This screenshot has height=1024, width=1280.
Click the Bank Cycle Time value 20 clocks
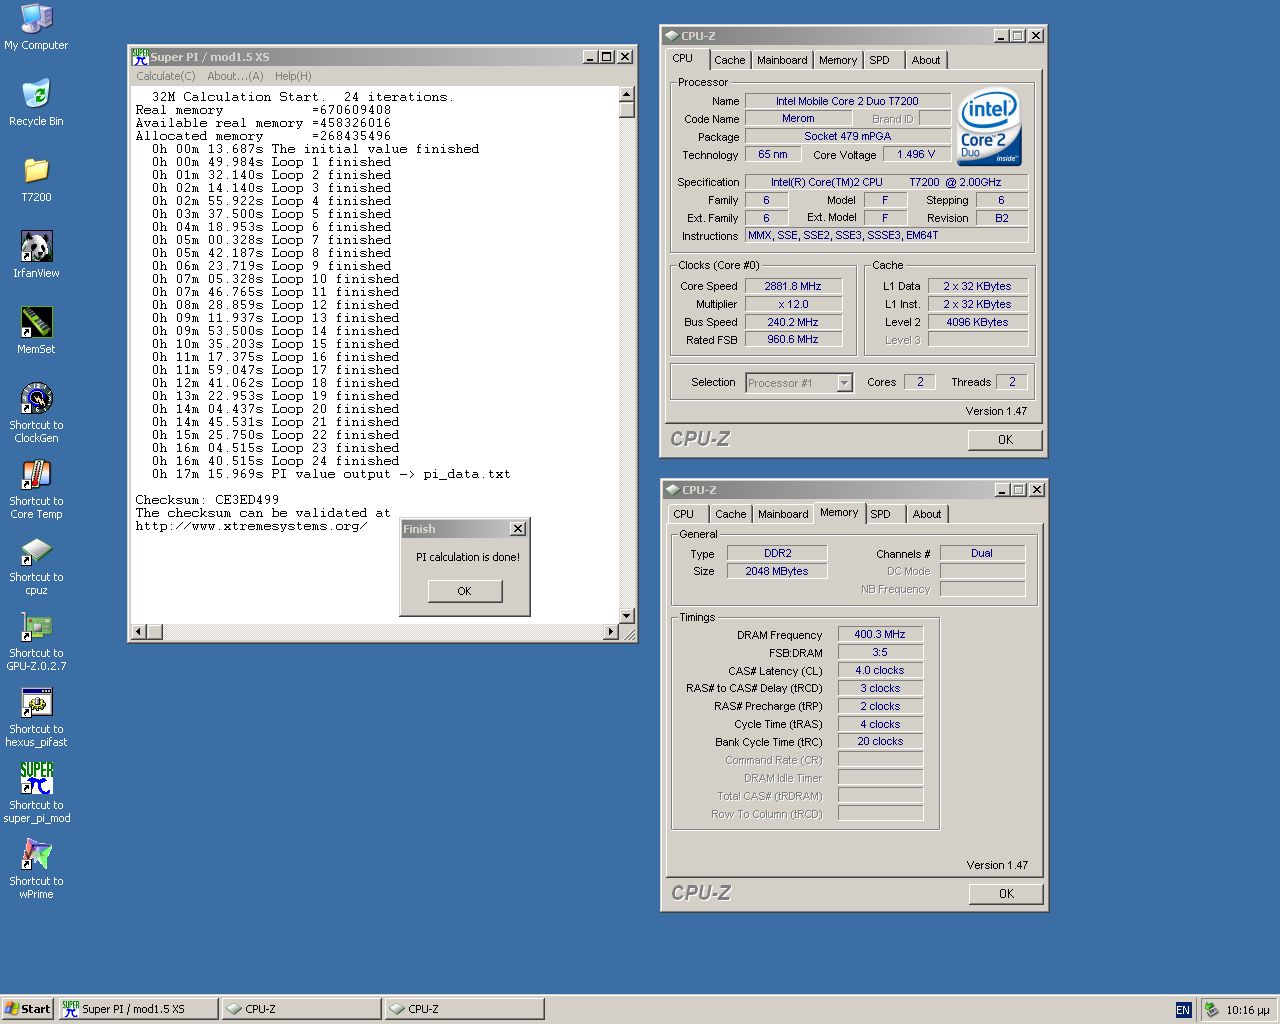coord(880,741)
